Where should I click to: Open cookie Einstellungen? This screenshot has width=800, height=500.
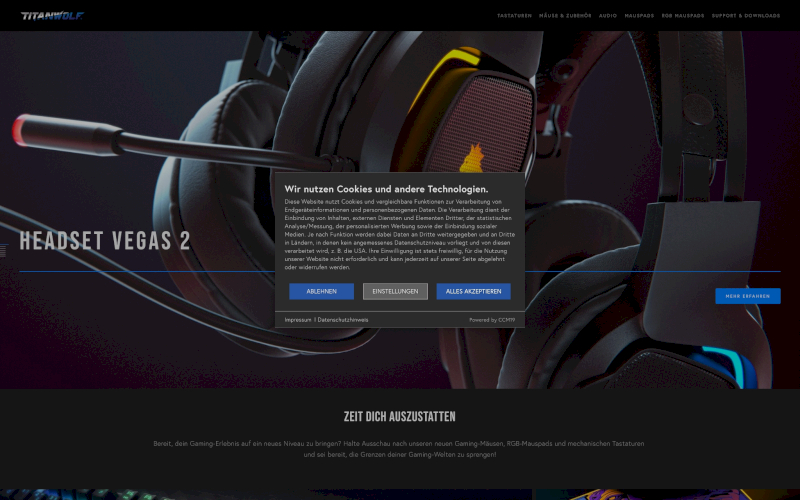(x=395, y=291)
